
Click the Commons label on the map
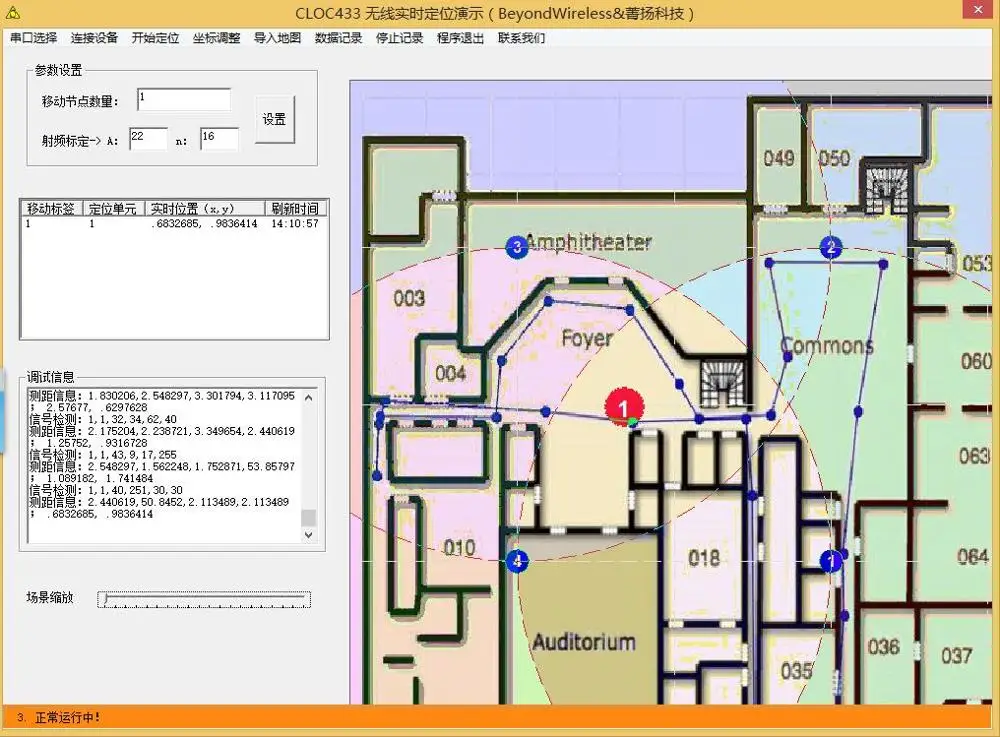click(x=827, y=346)
